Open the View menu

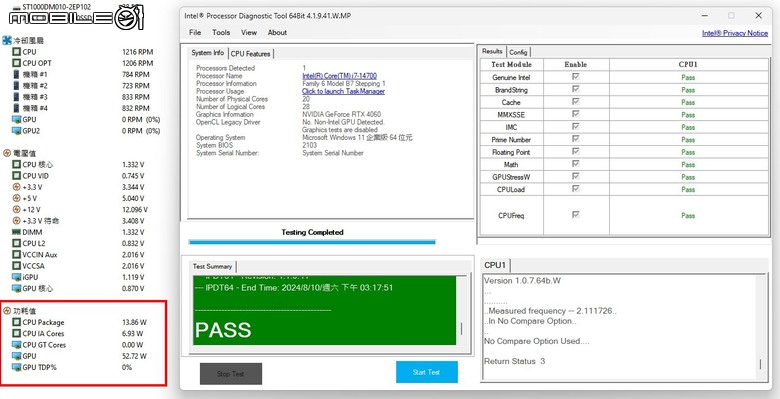(249, 32)
